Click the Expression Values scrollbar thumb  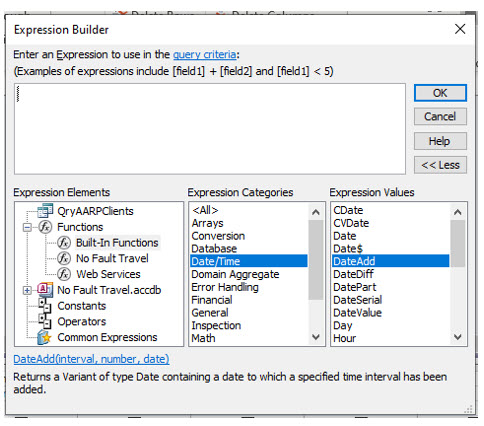457,243
